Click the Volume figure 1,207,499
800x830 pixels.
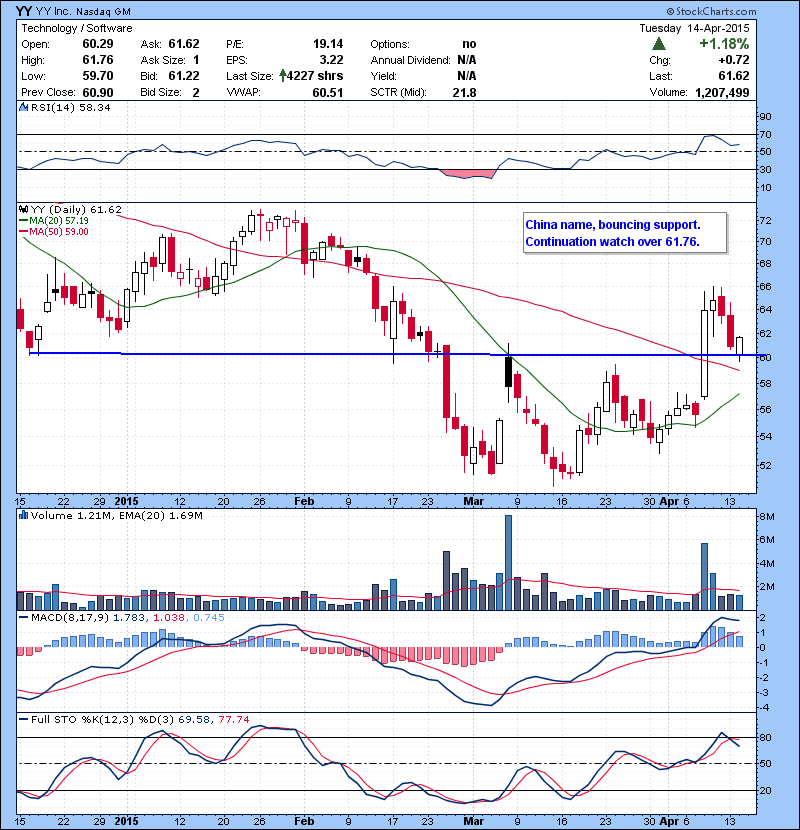[722, 92]
